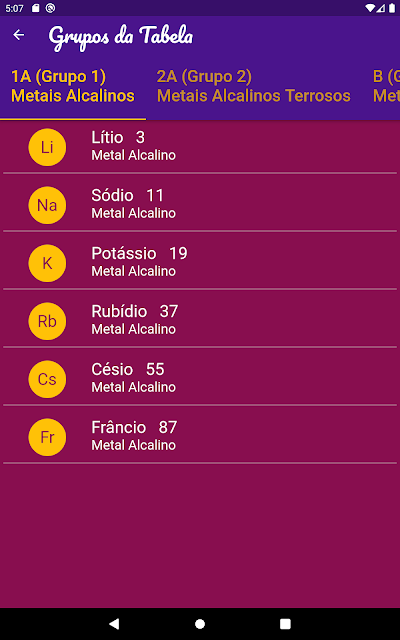Tap the Android back navigation triangle
Screen dimensions: 400x640
click(x=114, y=624)
